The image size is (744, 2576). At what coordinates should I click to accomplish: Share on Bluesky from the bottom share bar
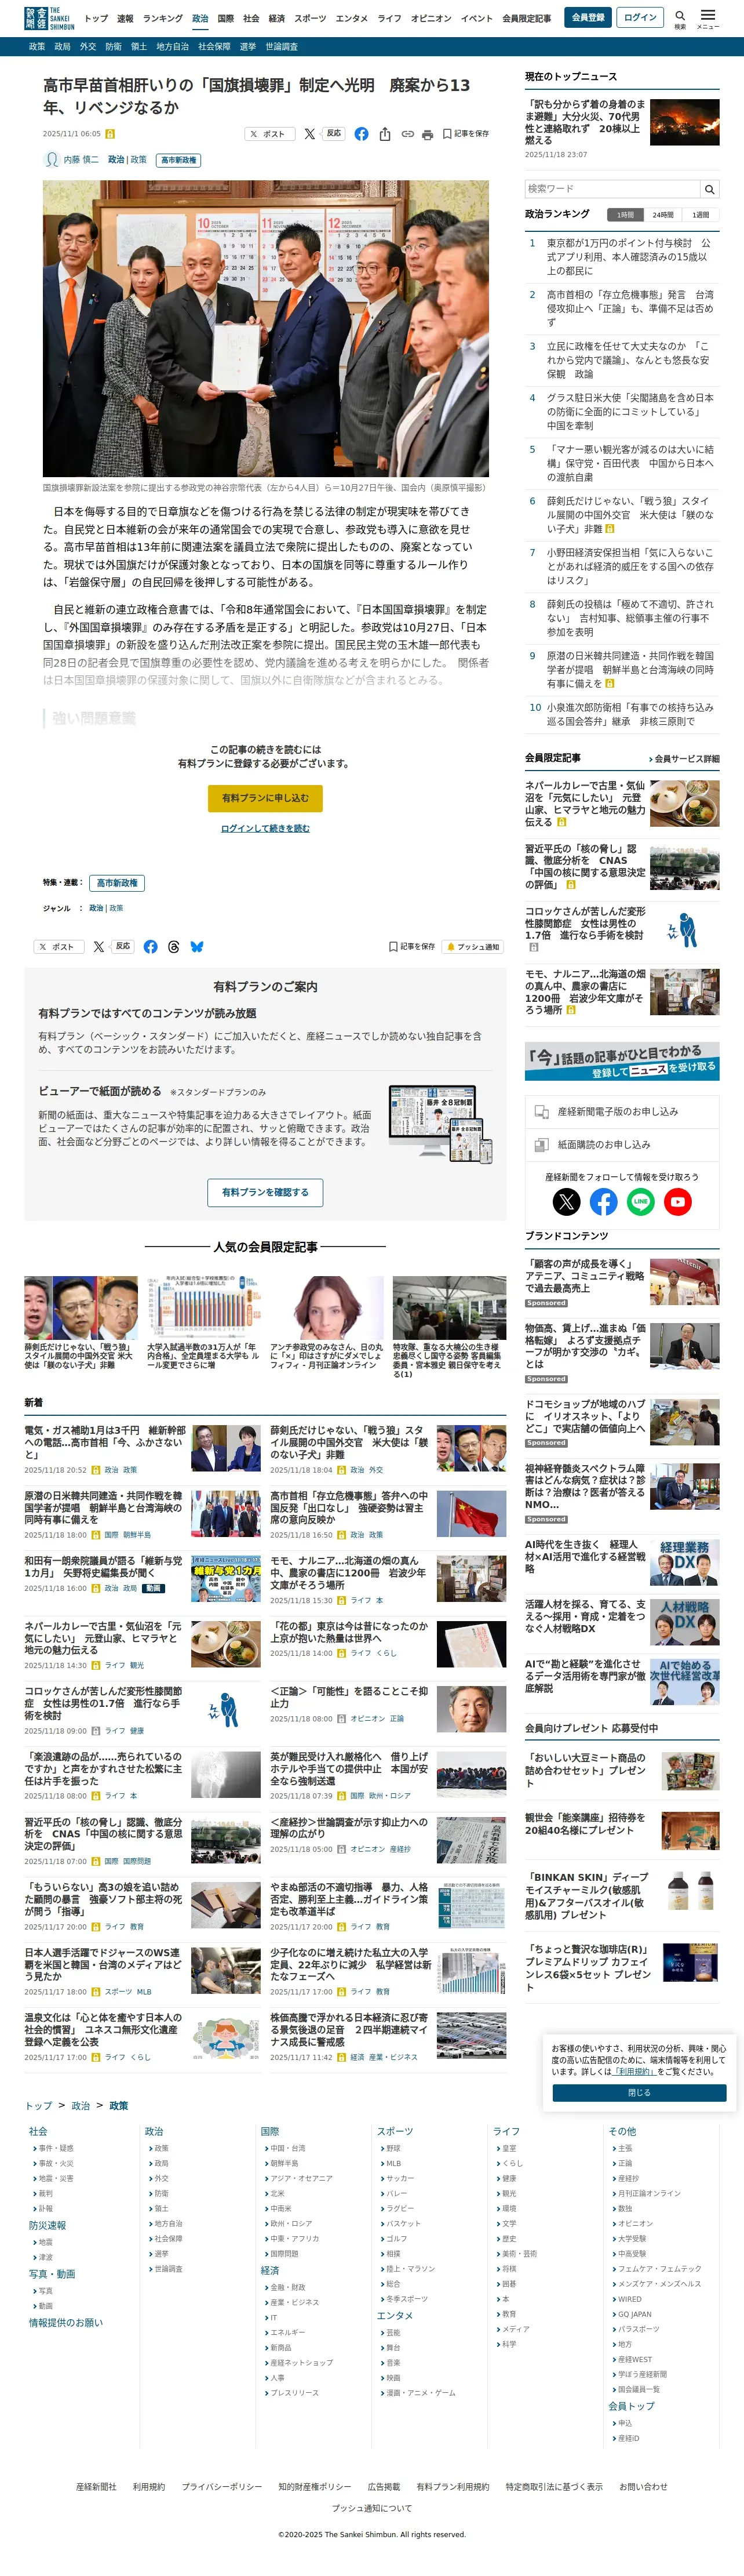197,946
